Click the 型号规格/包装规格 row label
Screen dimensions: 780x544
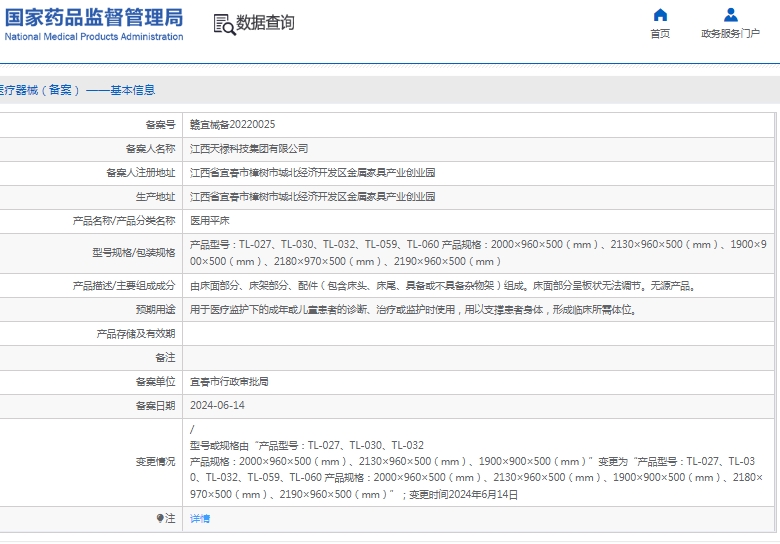coord(134,253)
